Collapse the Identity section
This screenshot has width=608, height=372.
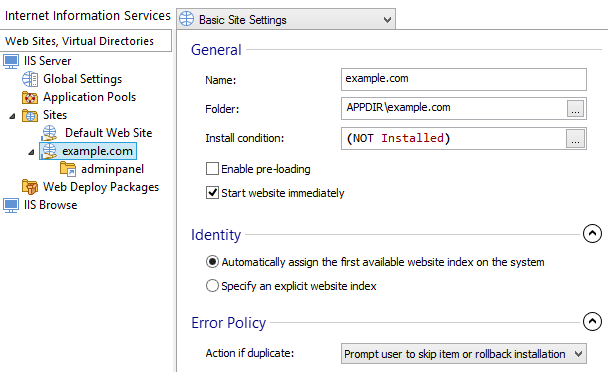[x=592, y=234]
